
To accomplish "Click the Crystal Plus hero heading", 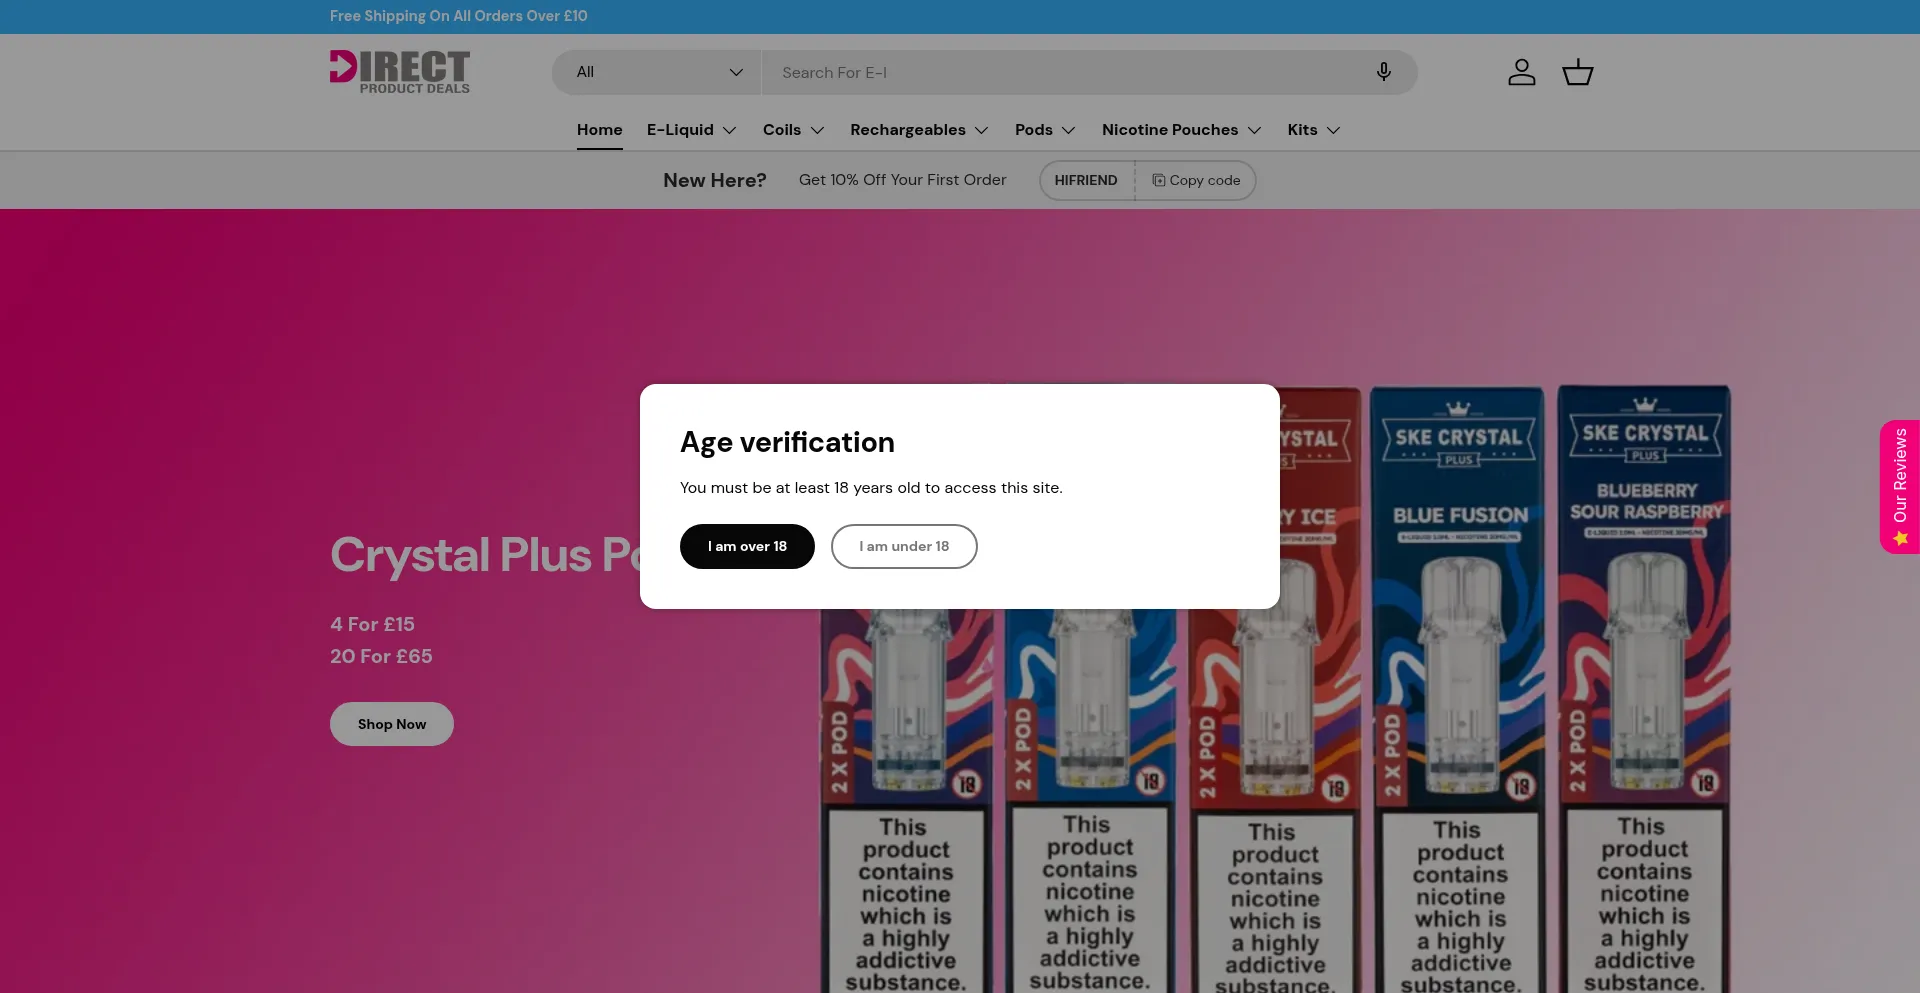I will point(485,555).
